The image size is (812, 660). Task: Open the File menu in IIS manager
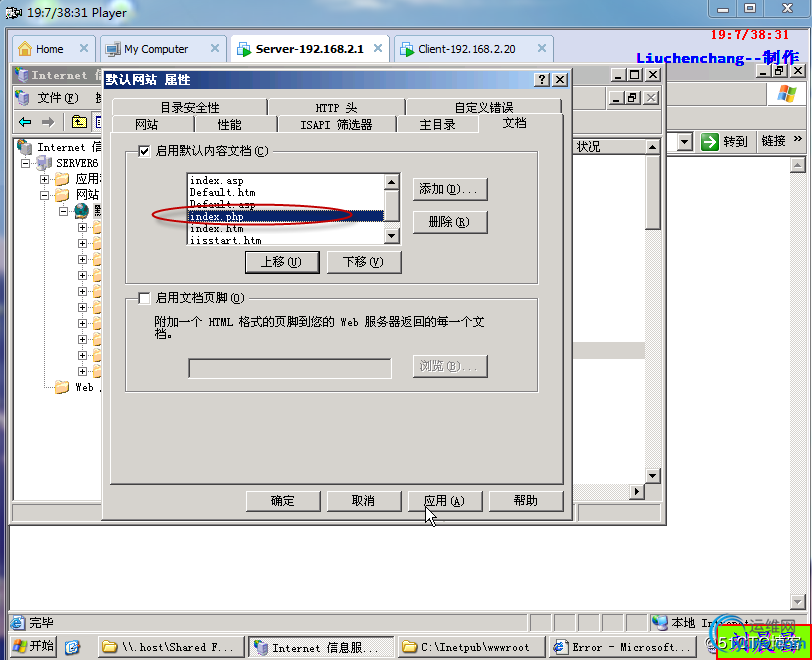coord(57,97)
